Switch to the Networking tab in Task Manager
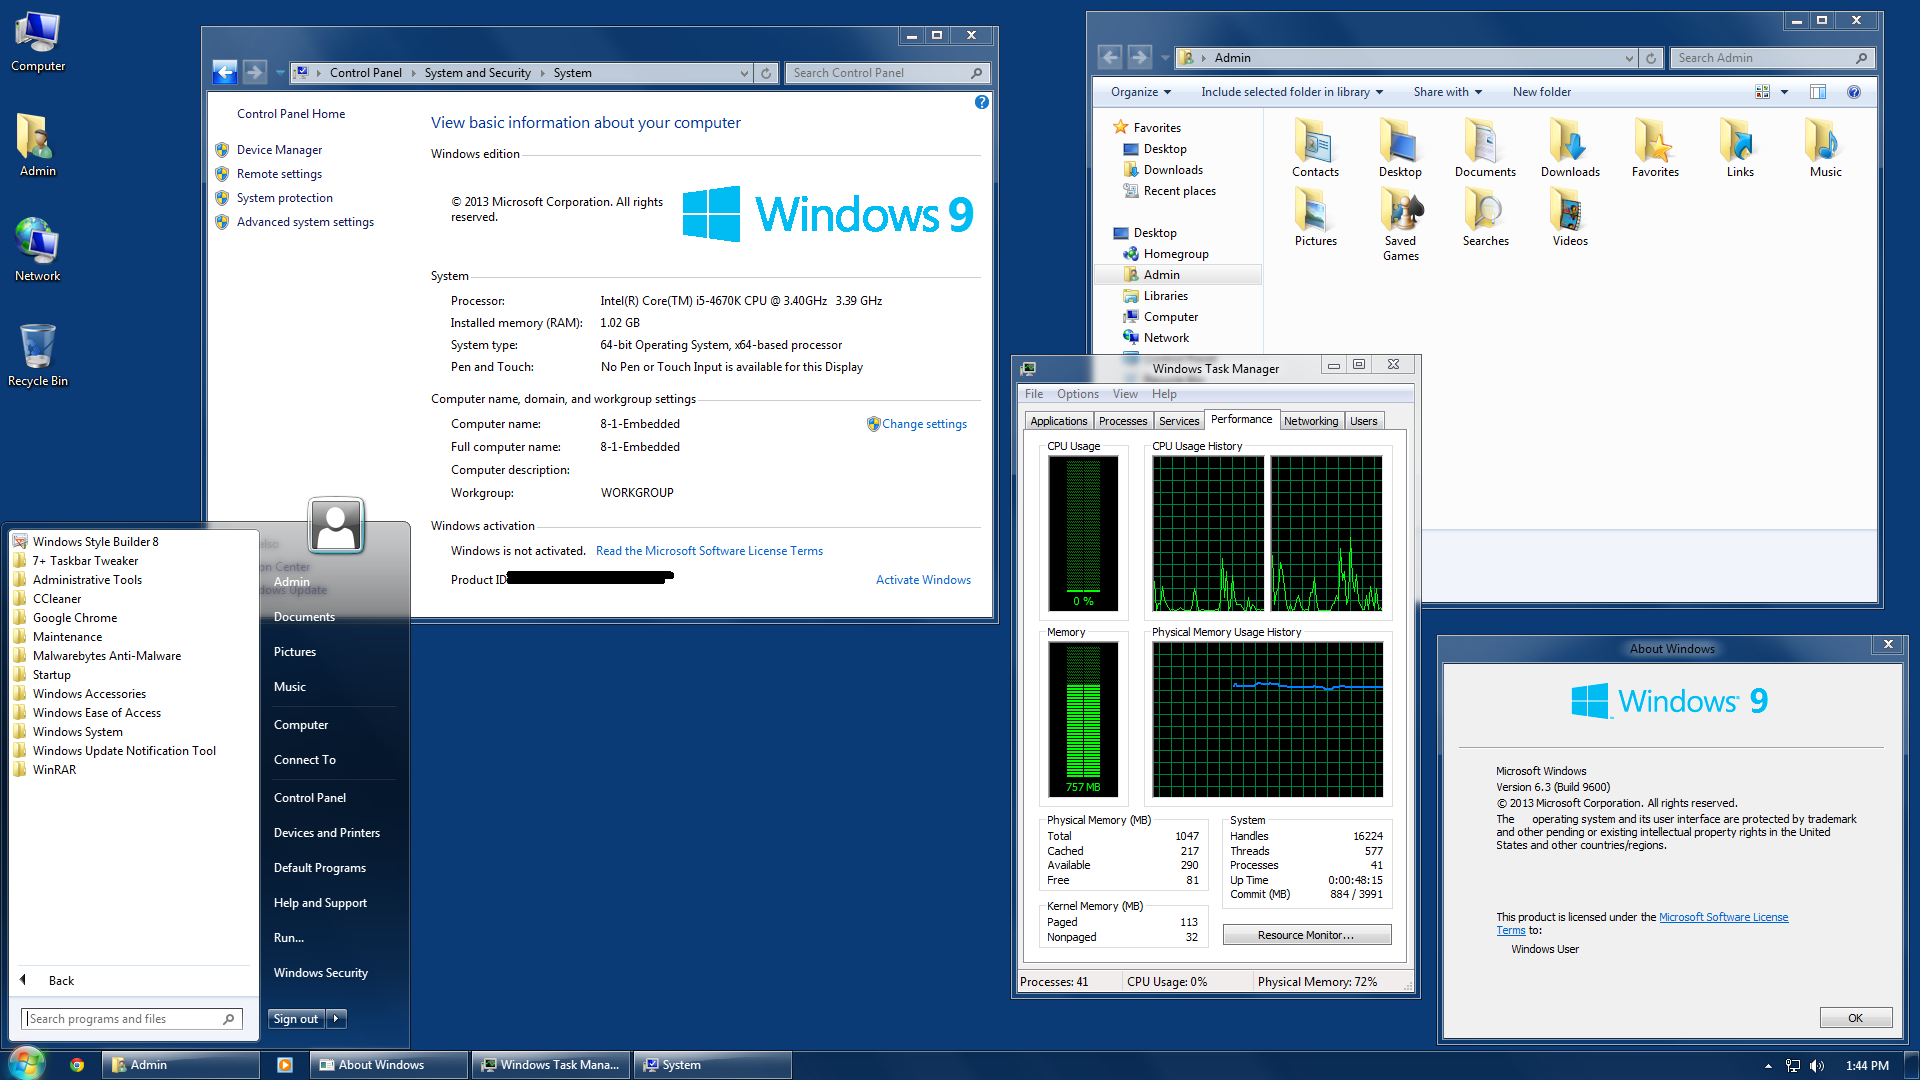 tap(1311, 421)
